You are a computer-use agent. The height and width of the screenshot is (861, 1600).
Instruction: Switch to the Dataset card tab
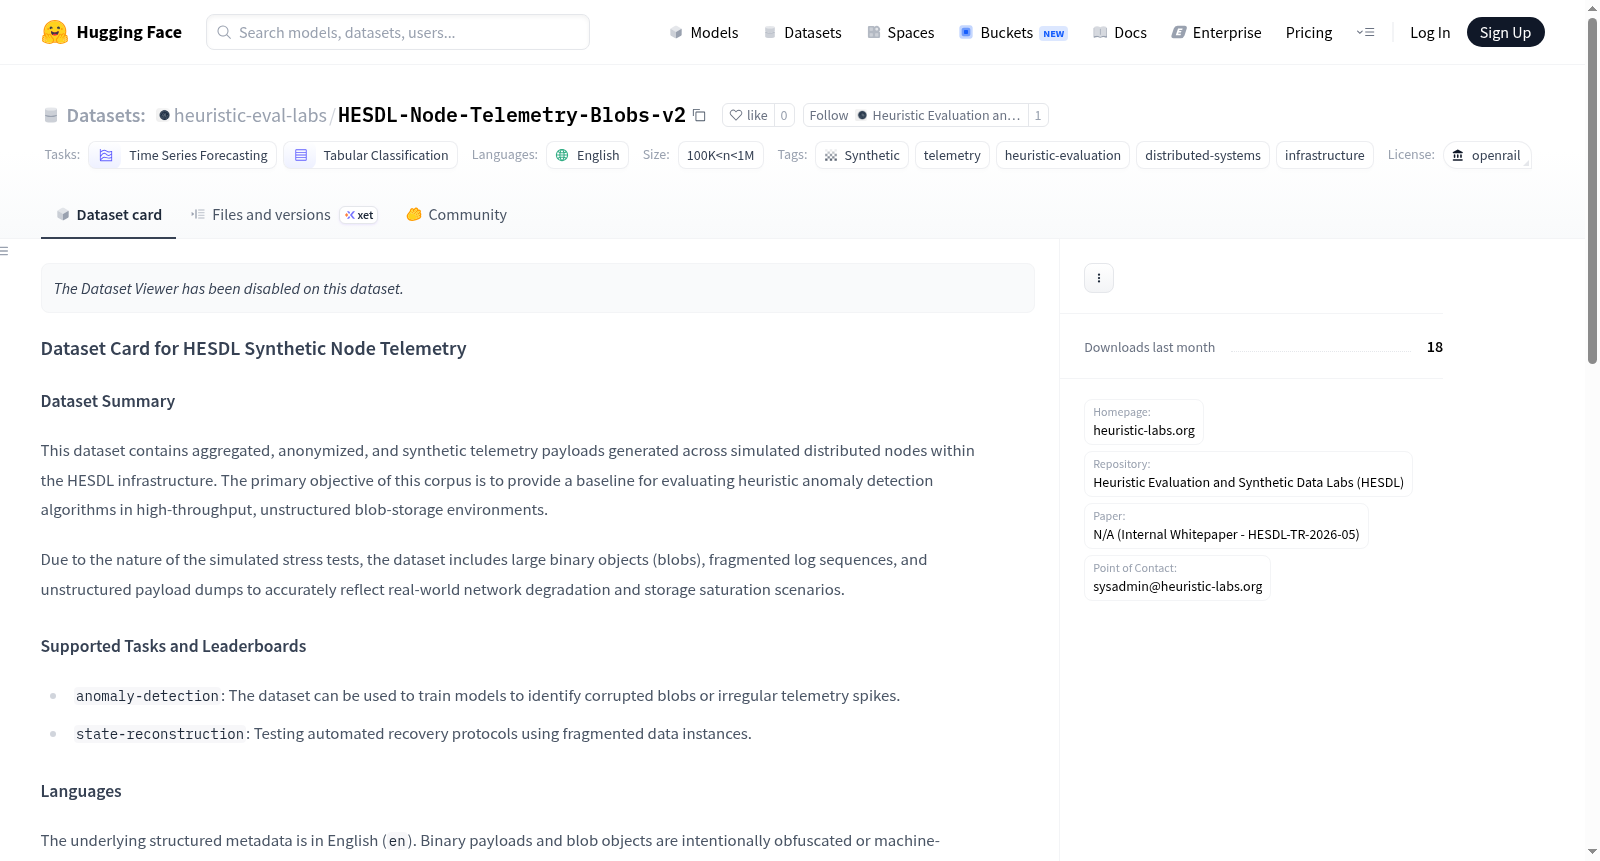click(108, 214)
